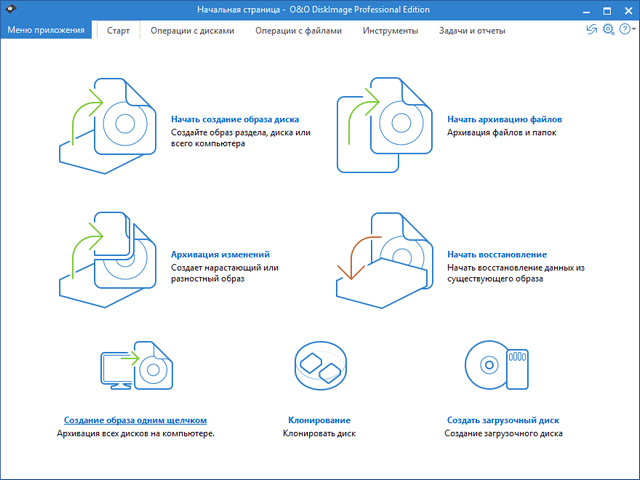Click the Начать создание образа диска link
This screenshot has width=640, height=480.
click(x=237, y=118)
